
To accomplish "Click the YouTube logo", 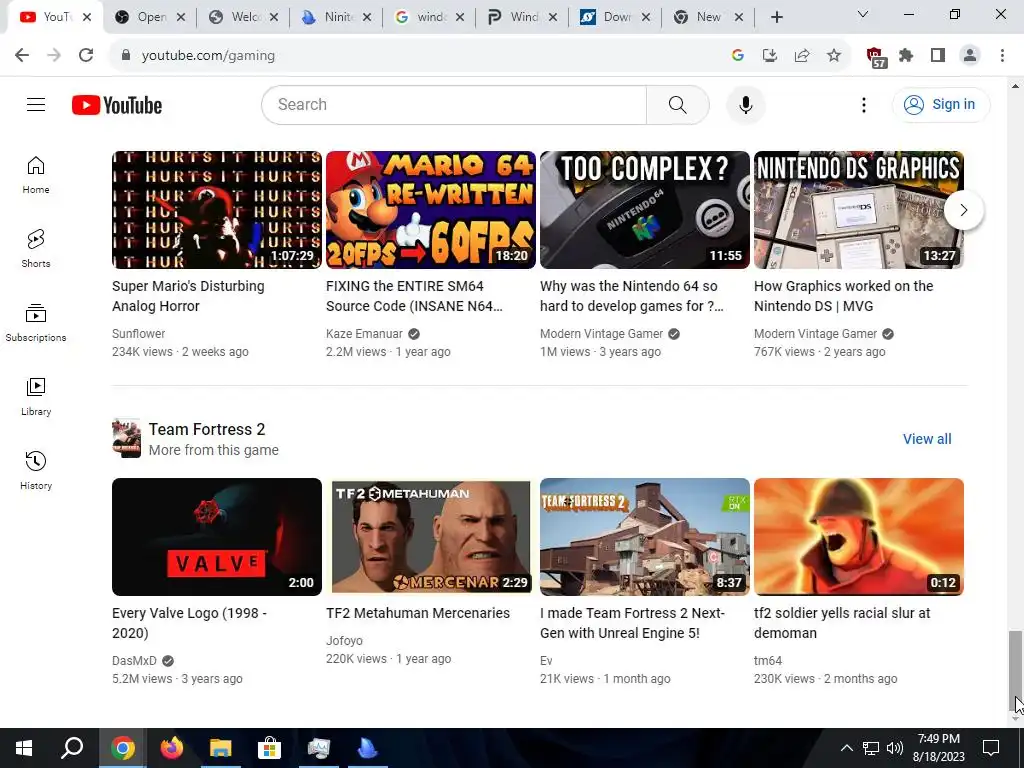I will 117,105.
